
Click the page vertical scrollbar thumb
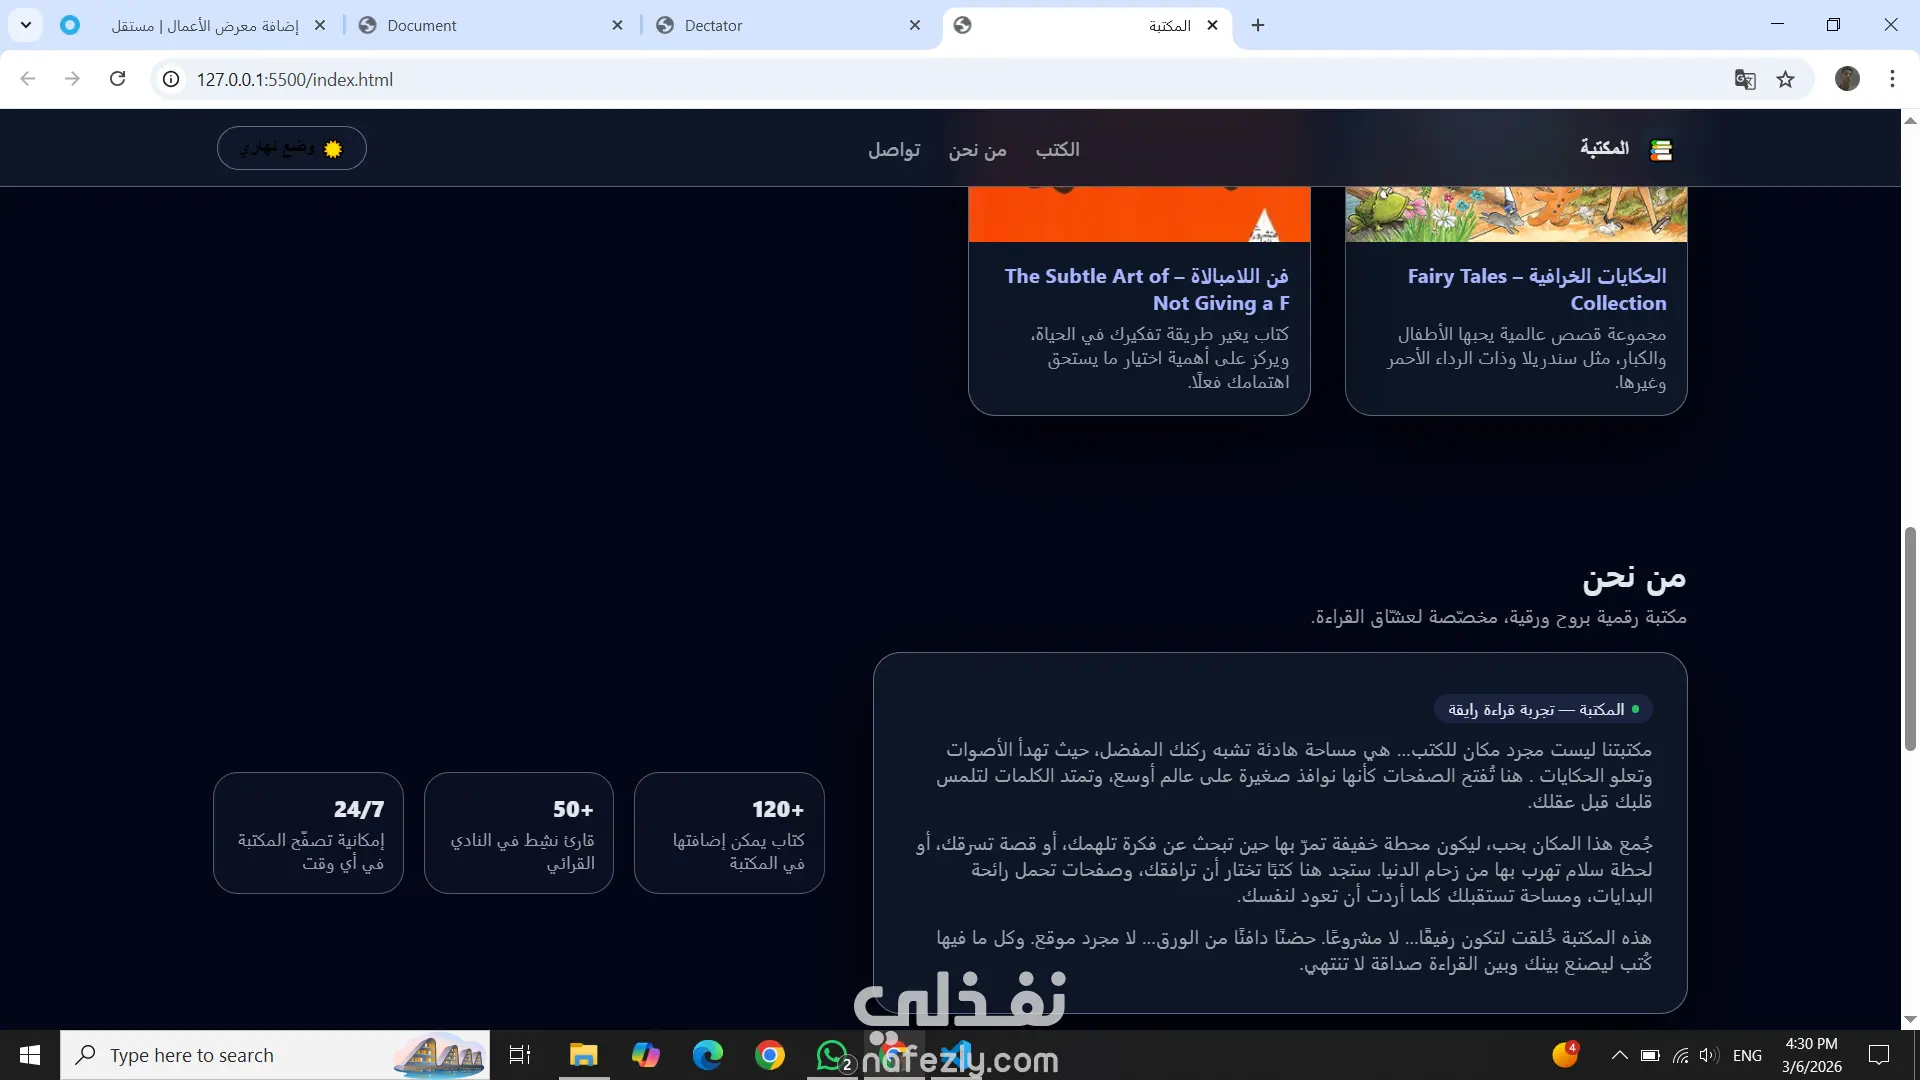click(x=1910, y=638)
